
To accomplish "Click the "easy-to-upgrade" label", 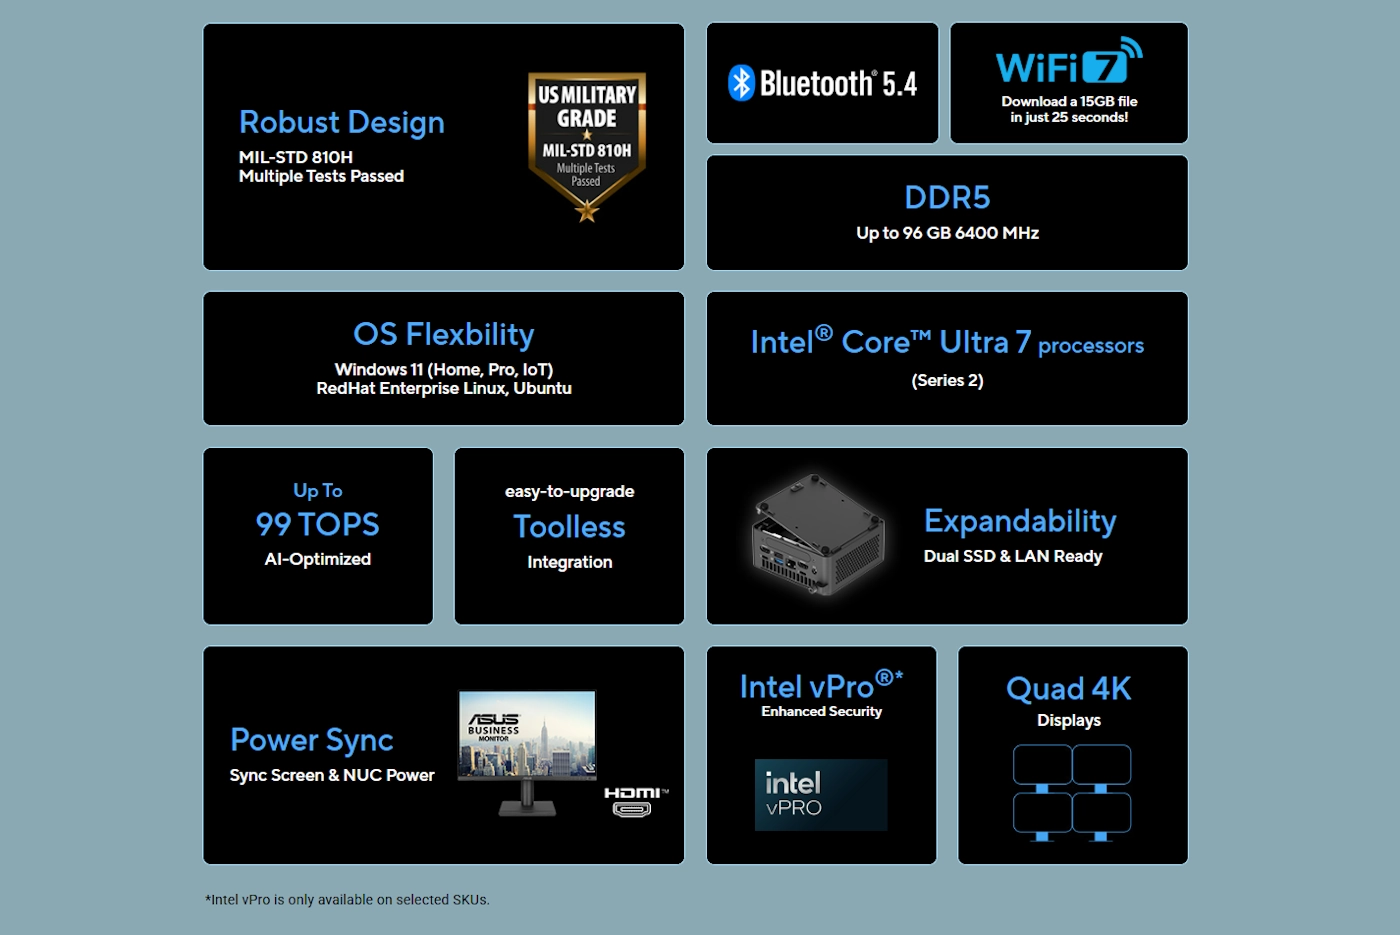I will [x=569, y=491].
